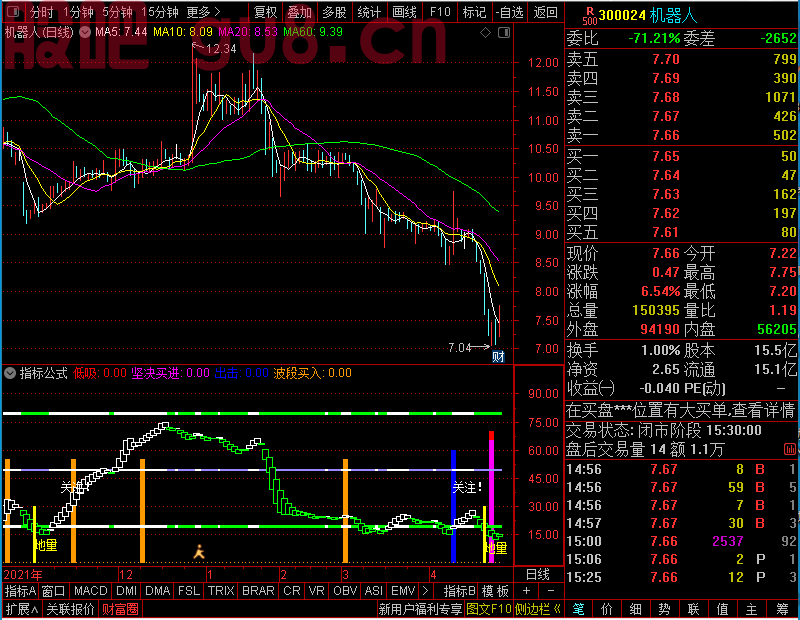
Task: Click 窗口 window tab
Action: click(54, 591)
